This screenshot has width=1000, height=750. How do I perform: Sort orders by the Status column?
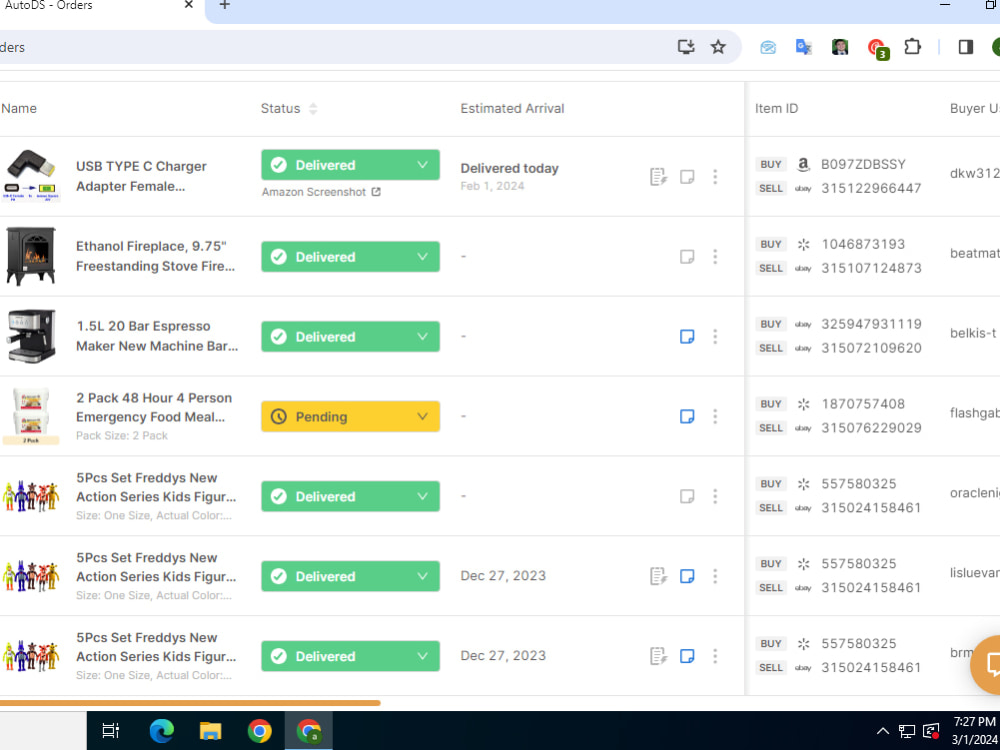pos(312,108)
